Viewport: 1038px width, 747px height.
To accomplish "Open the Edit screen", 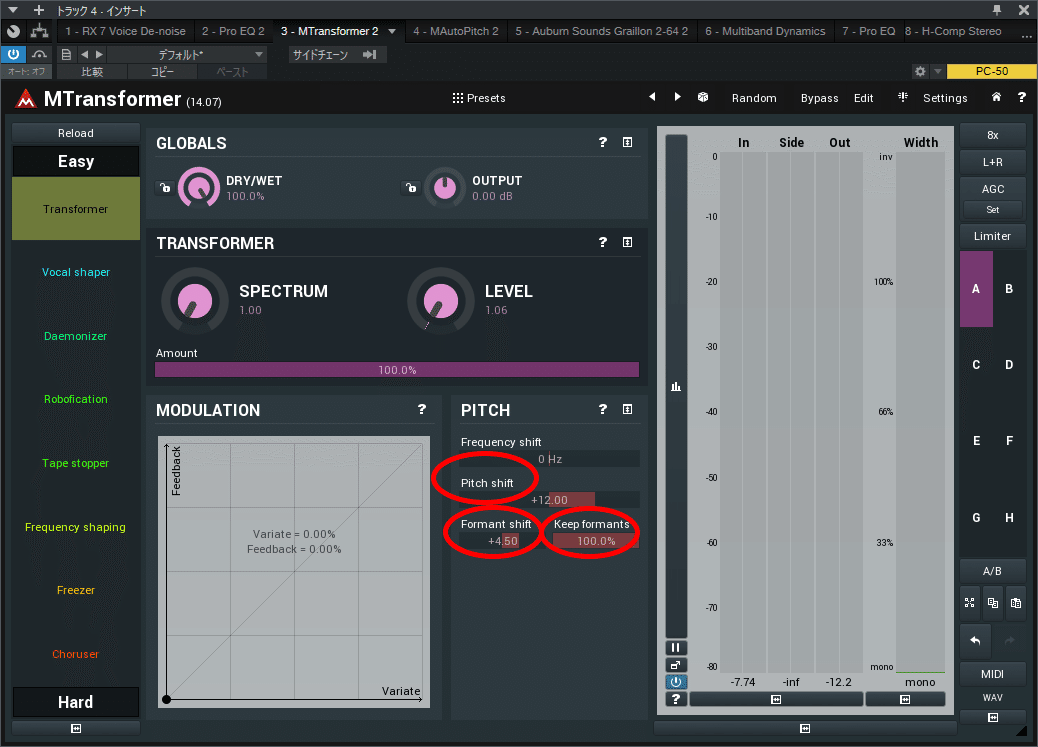I will tap(863, 98).
